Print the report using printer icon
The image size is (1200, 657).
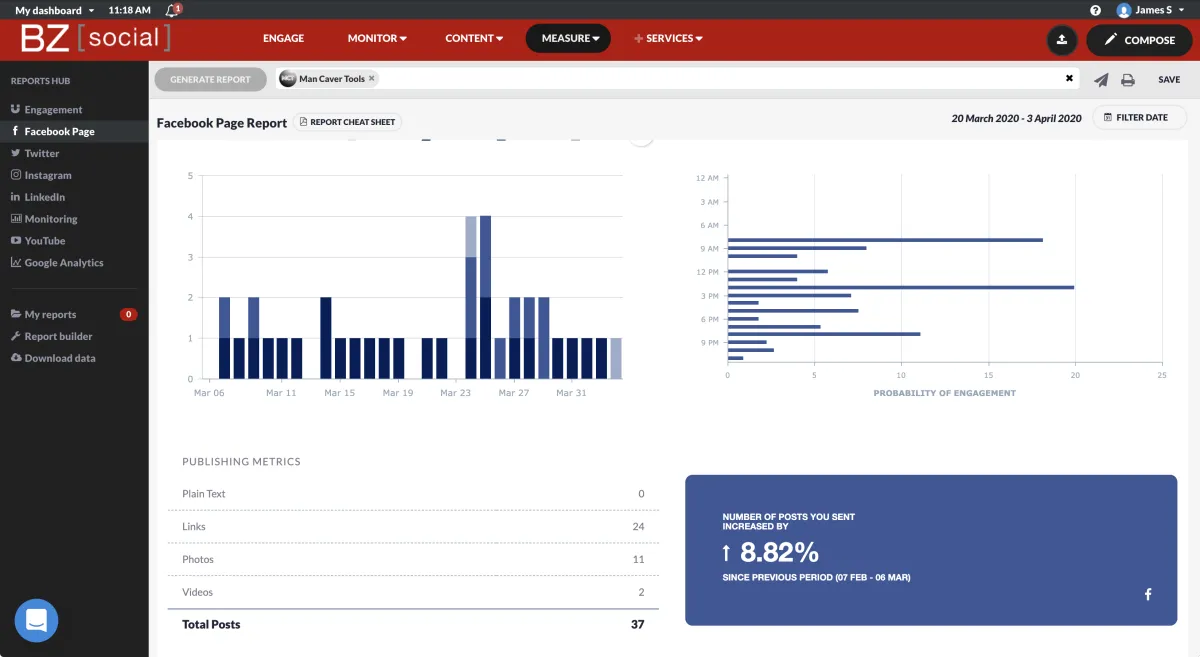pos(1128,80)
